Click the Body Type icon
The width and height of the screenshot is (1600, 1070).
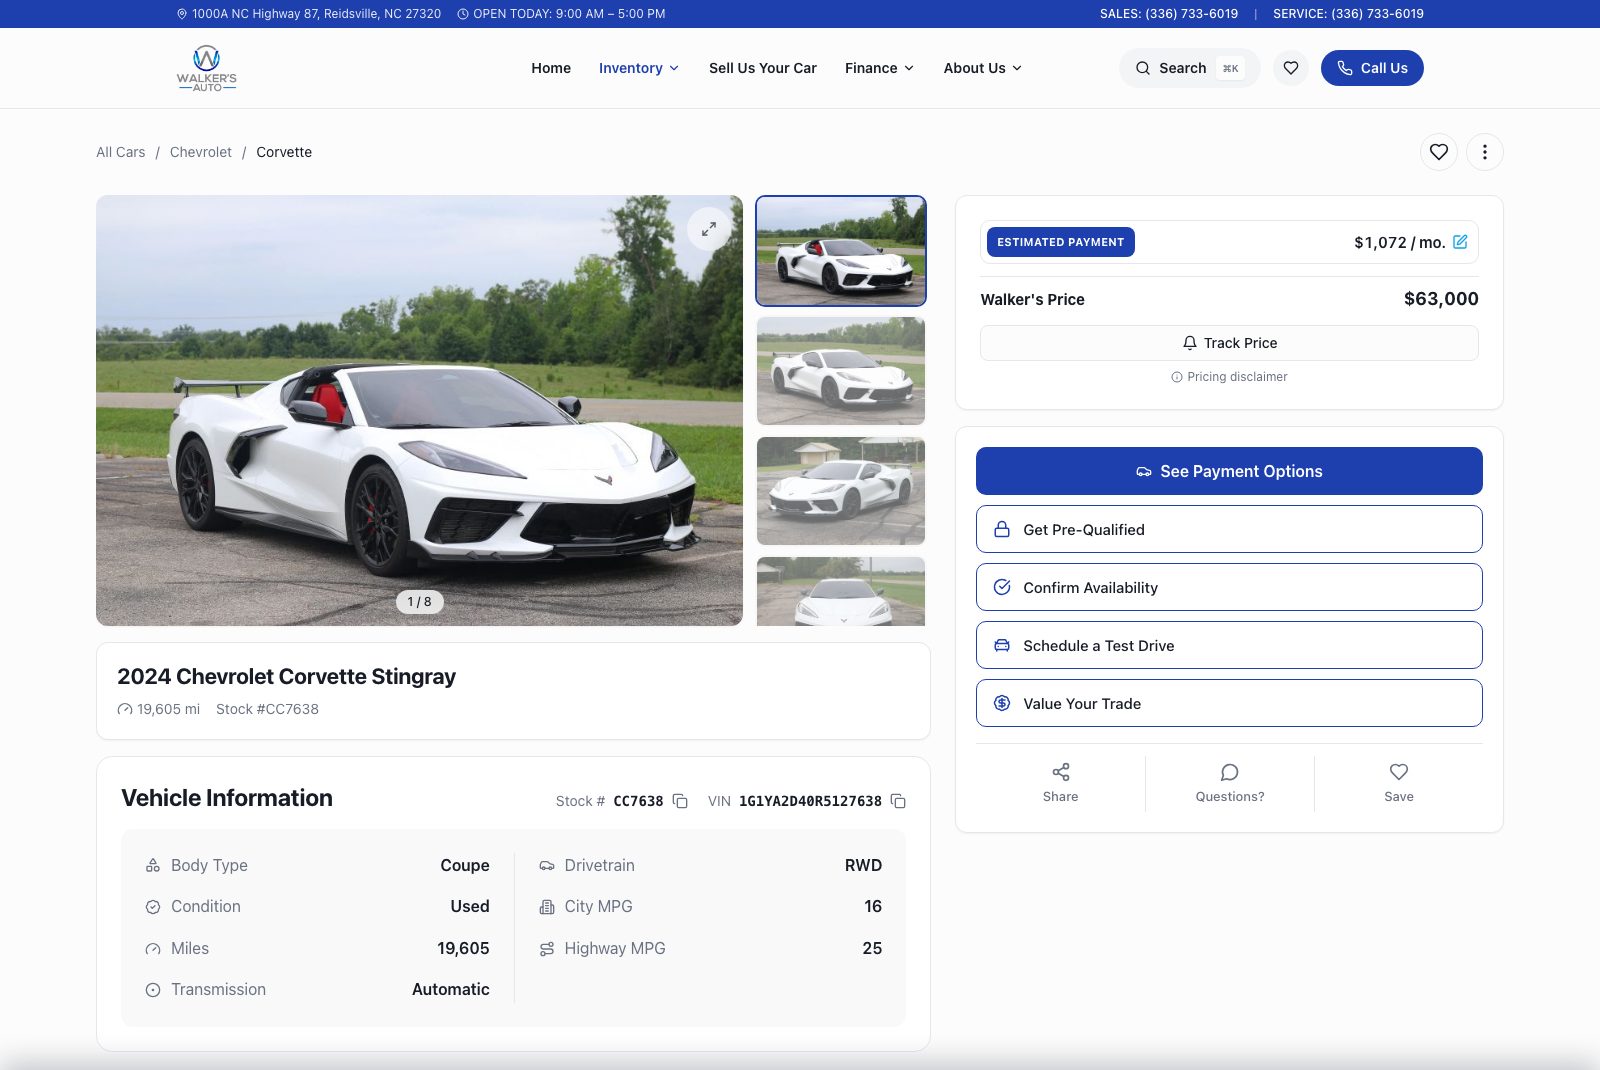click(153, 865)
